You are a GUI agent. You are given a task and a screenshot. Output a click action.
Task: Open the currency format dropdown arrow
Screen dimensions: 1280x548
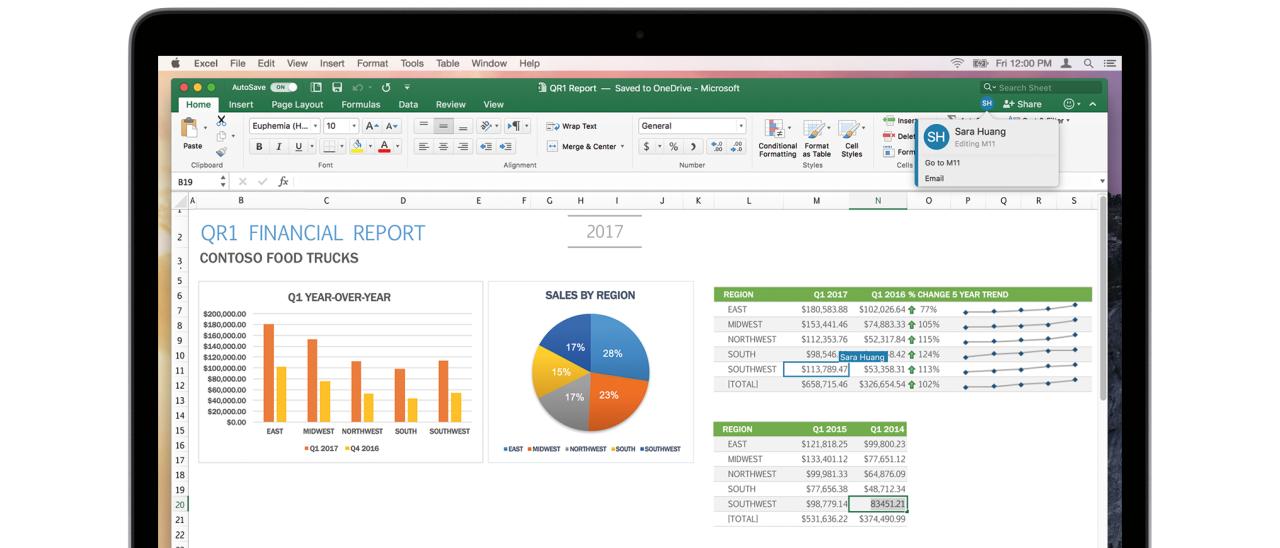point(658,146)
